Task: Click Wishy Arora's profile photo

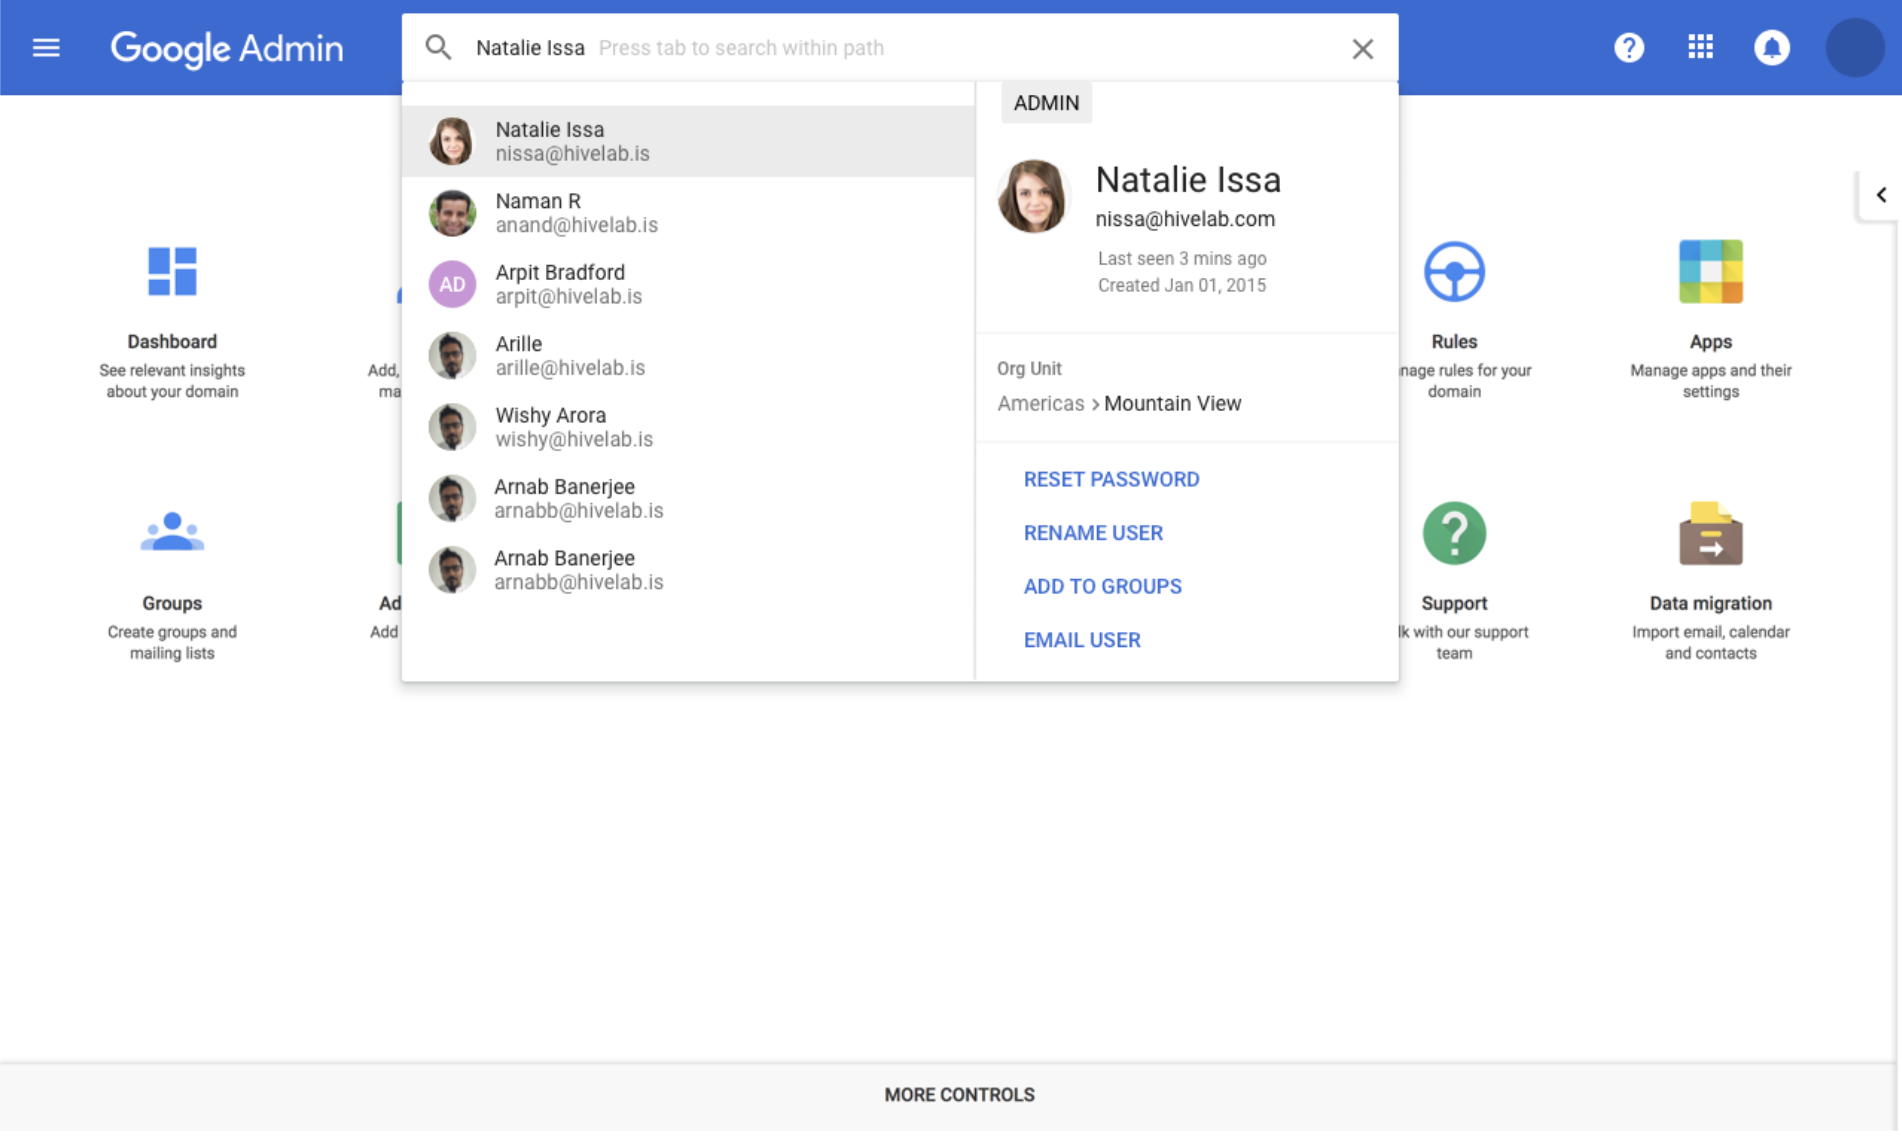Action: (x=452, y=427)
